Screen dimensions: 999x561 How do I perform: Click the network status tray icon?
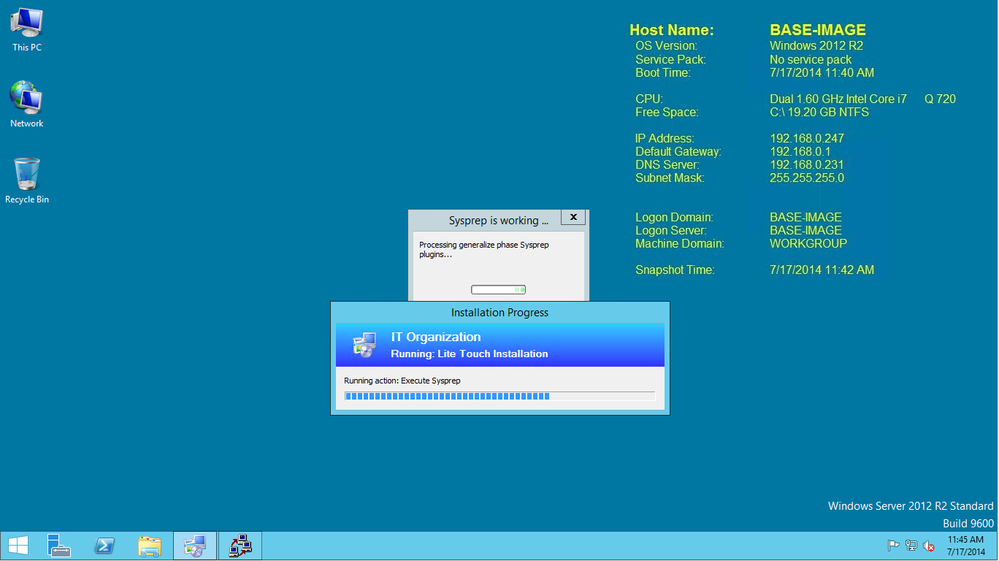click(x=911, y=546)
